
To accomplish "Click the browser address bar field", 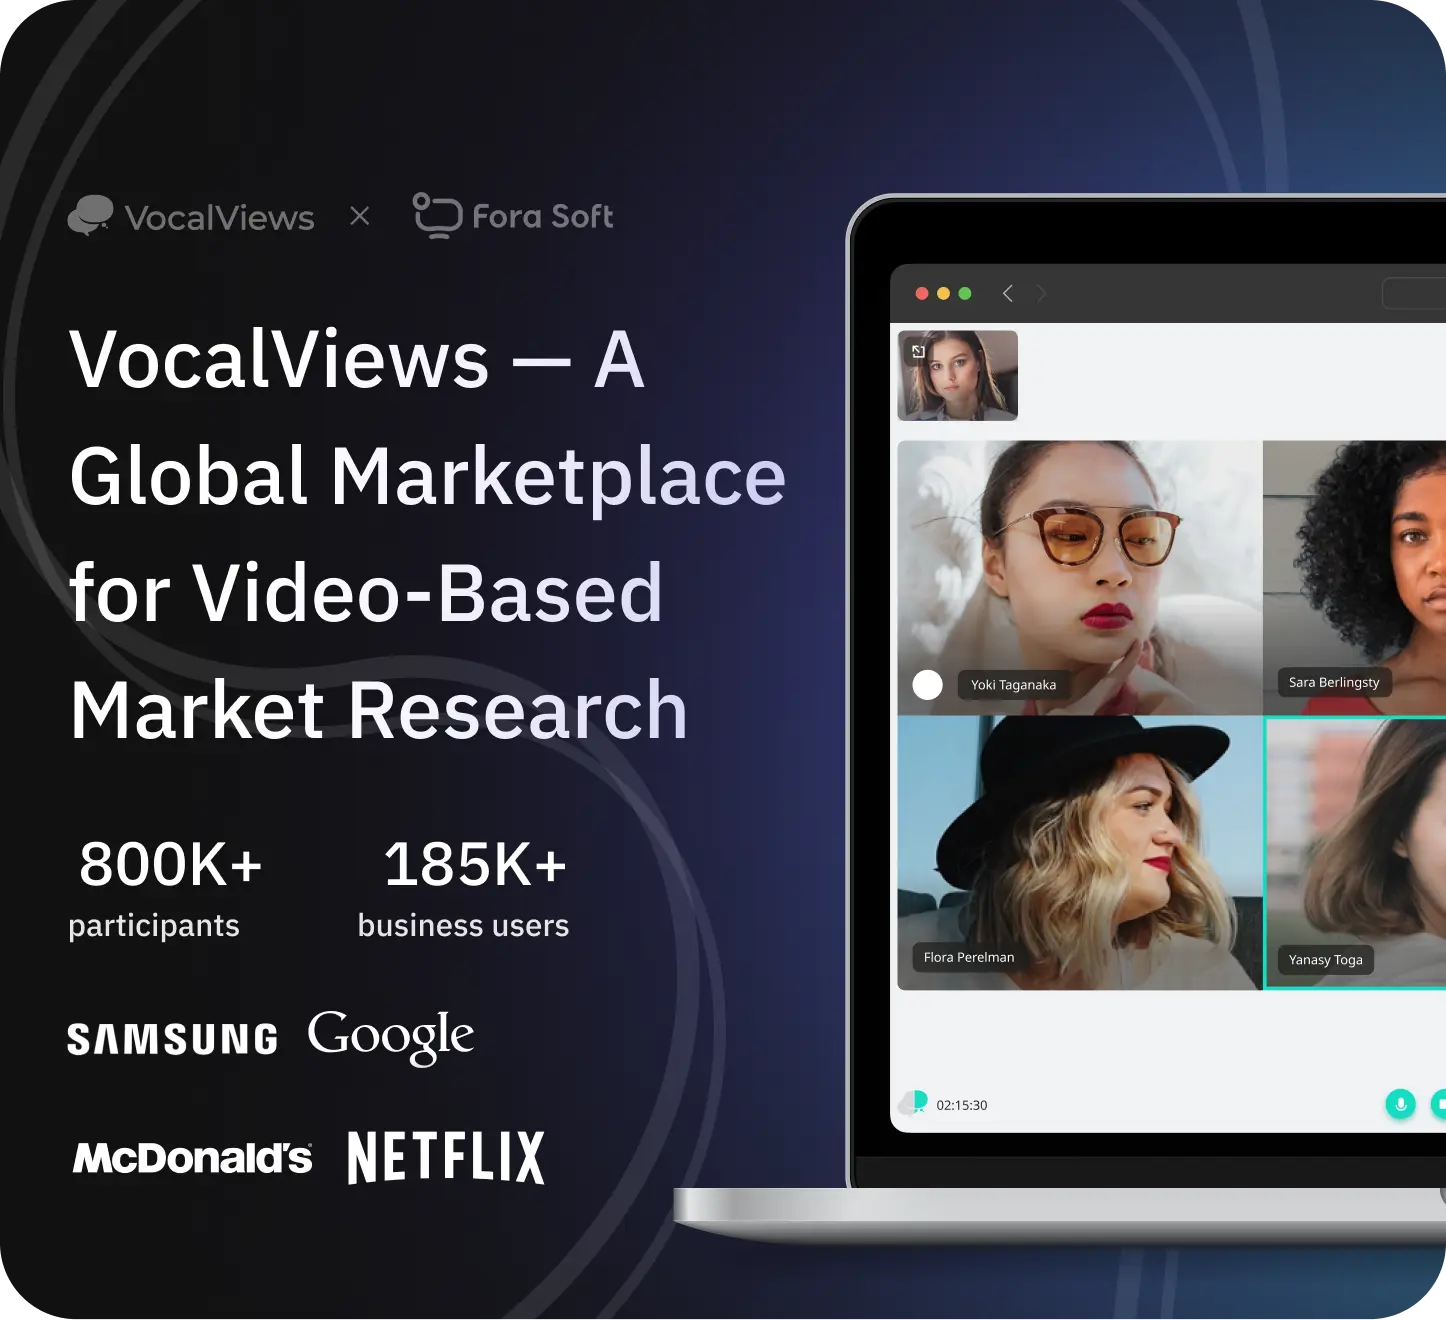I will pyautogui.click(x=1414, y=293).
